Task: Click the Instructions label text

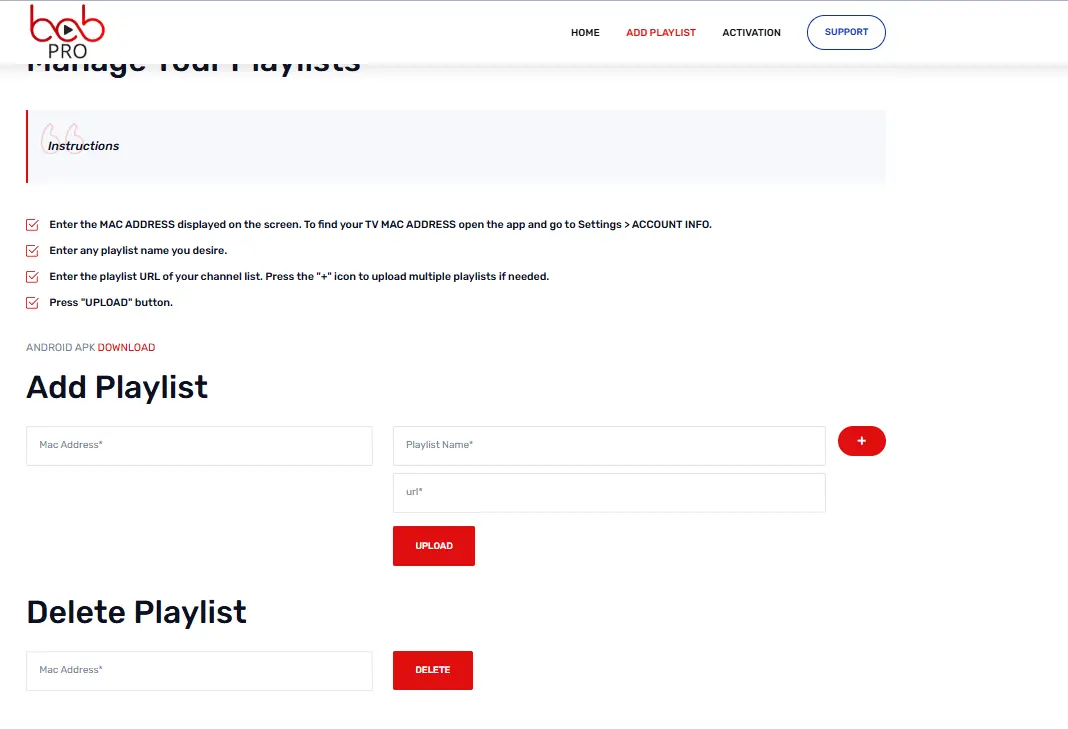Action: 84,146
